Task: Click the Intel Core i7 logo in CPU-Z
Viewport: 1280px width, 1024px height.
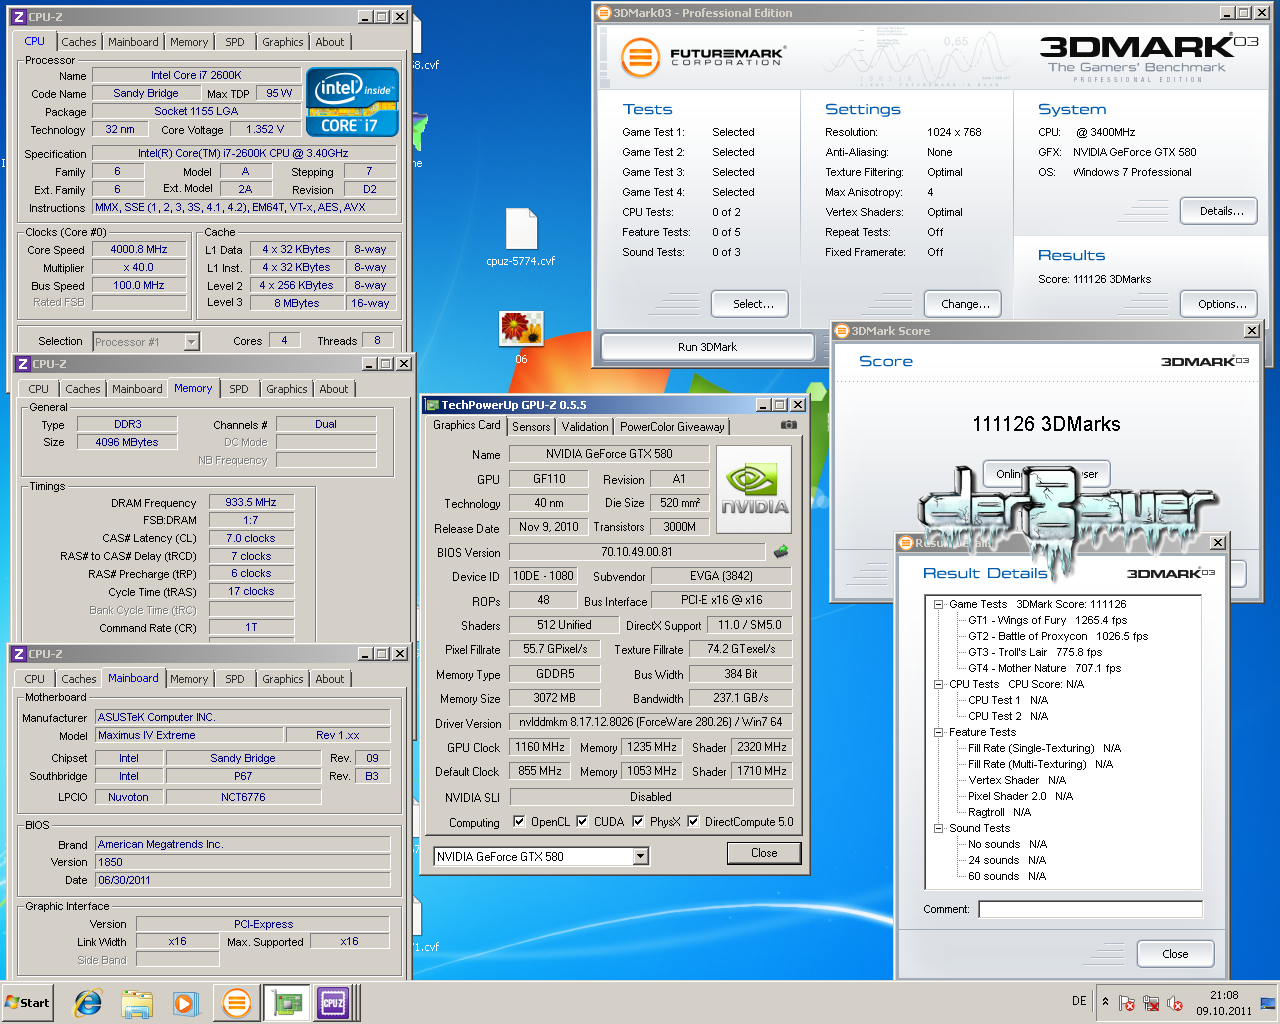Action: point(352,102)
